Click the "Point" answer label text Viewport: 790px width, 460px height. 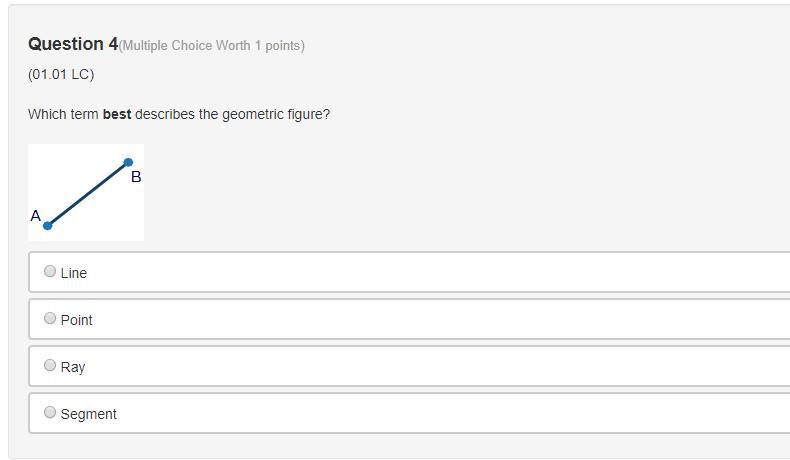point(77,320)
